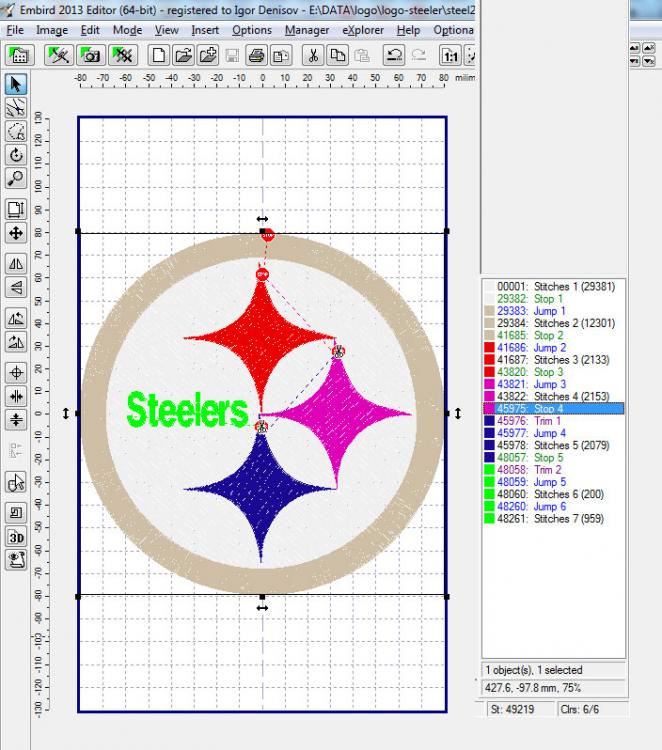The image size is (662, 750).
Task: Center design vertically
Action: coord(16,419)
